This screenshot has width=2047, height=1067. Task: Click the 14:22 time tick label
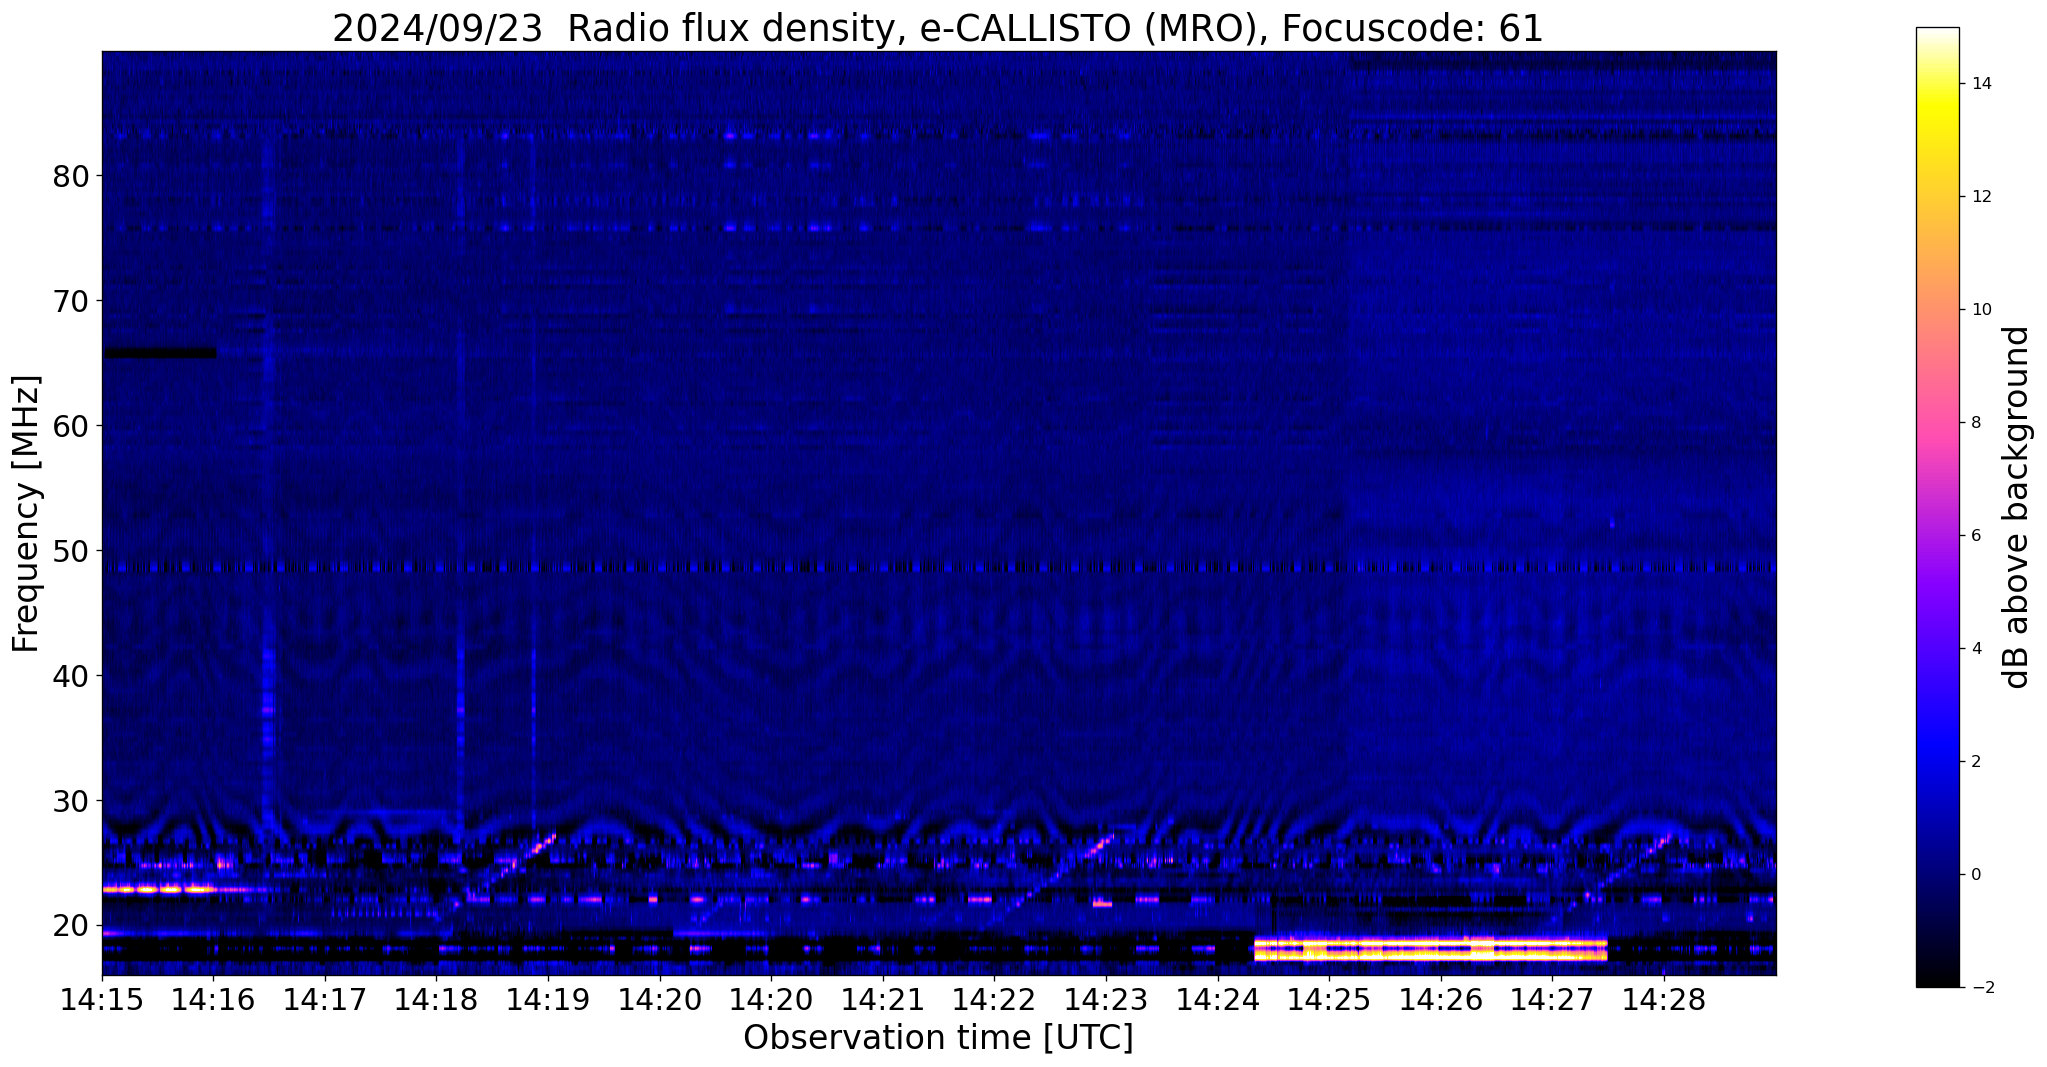[994, 1000]
